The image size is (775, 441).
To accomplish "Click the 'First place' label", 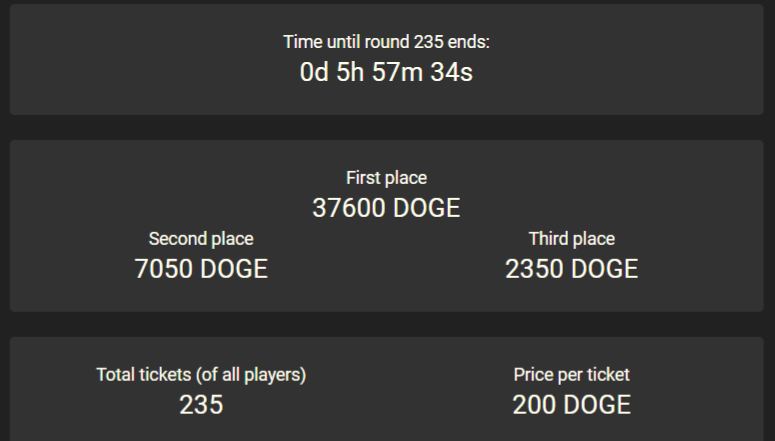I will click(x=387, y=178).
